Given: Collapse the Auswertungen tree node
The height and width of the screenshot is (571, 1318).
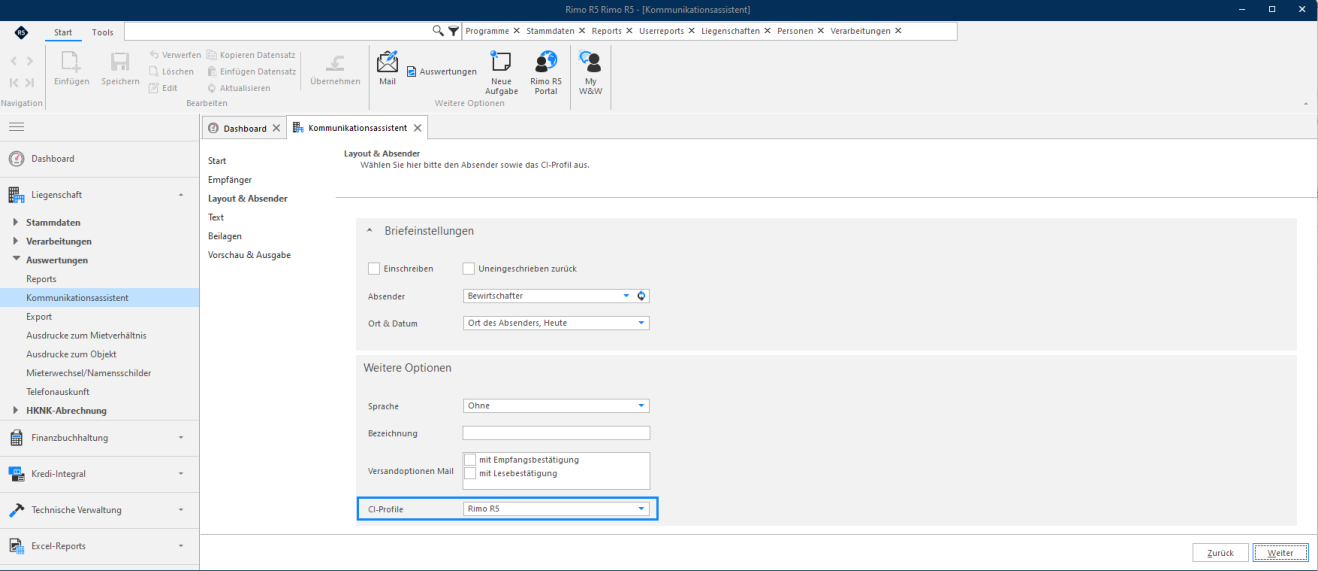Looking at the screenshot, I should [16, 260].
